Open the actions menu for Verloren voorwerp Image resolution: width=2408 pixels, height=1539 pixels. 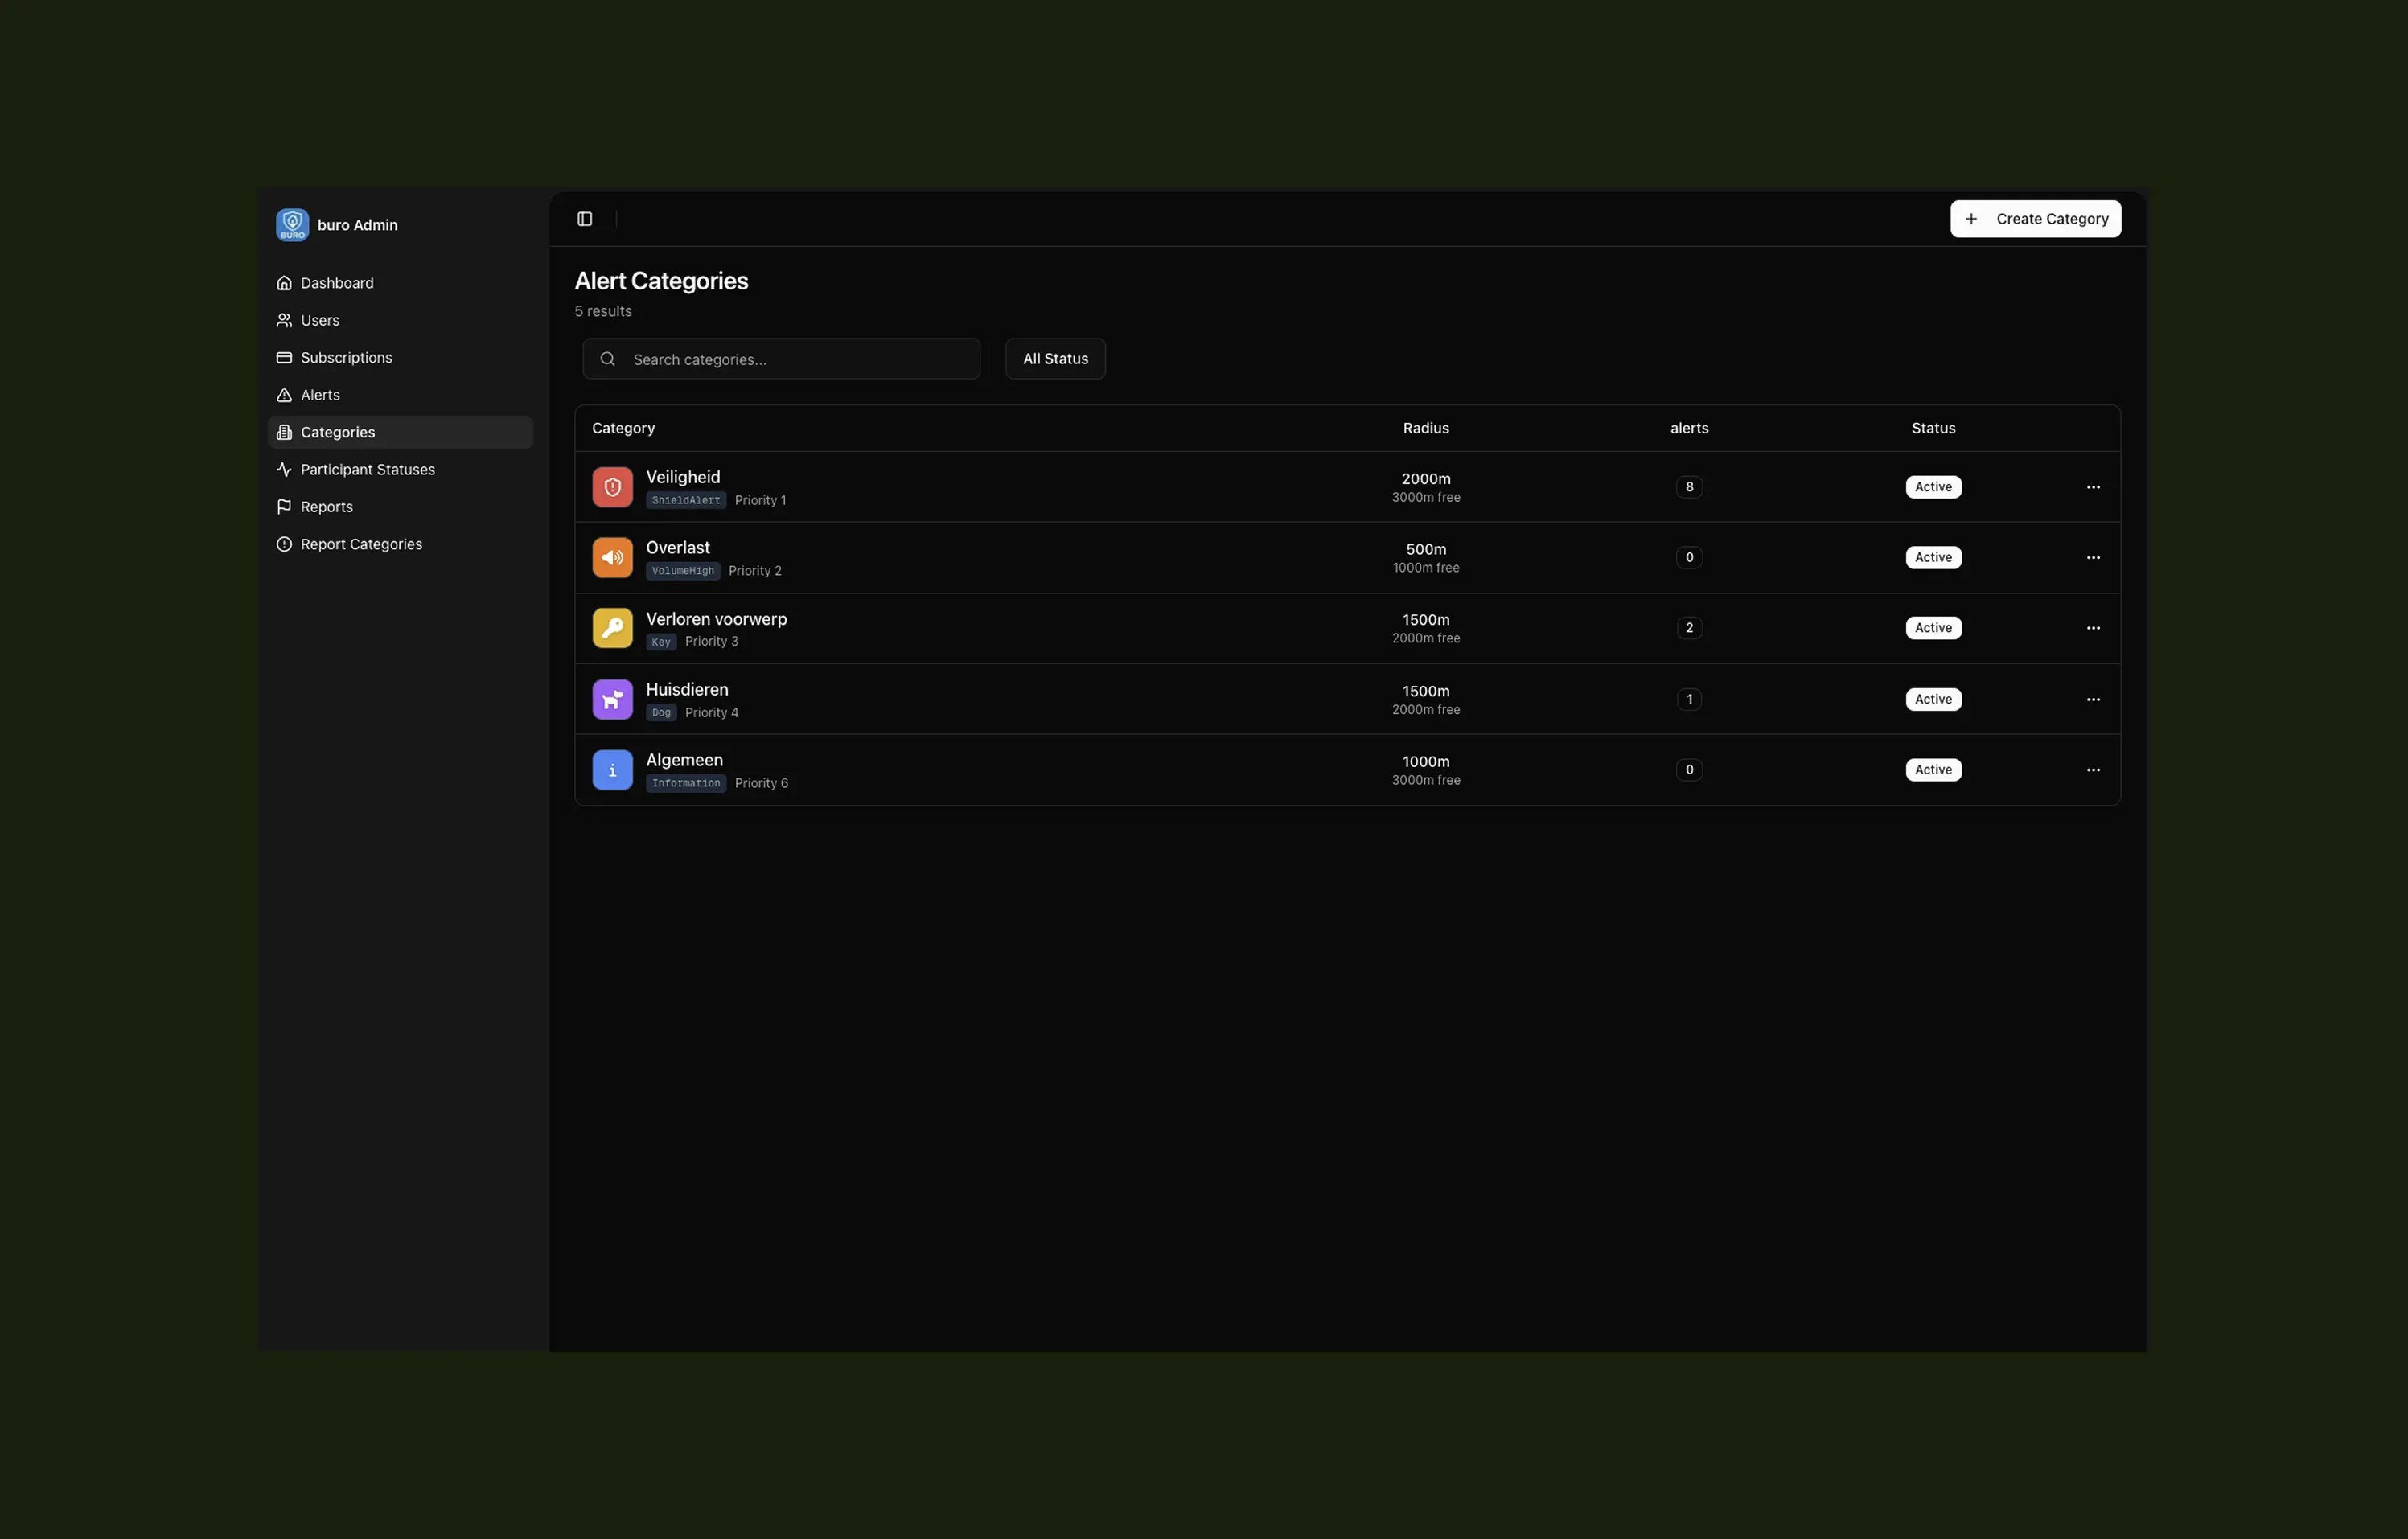point(2093,628)
